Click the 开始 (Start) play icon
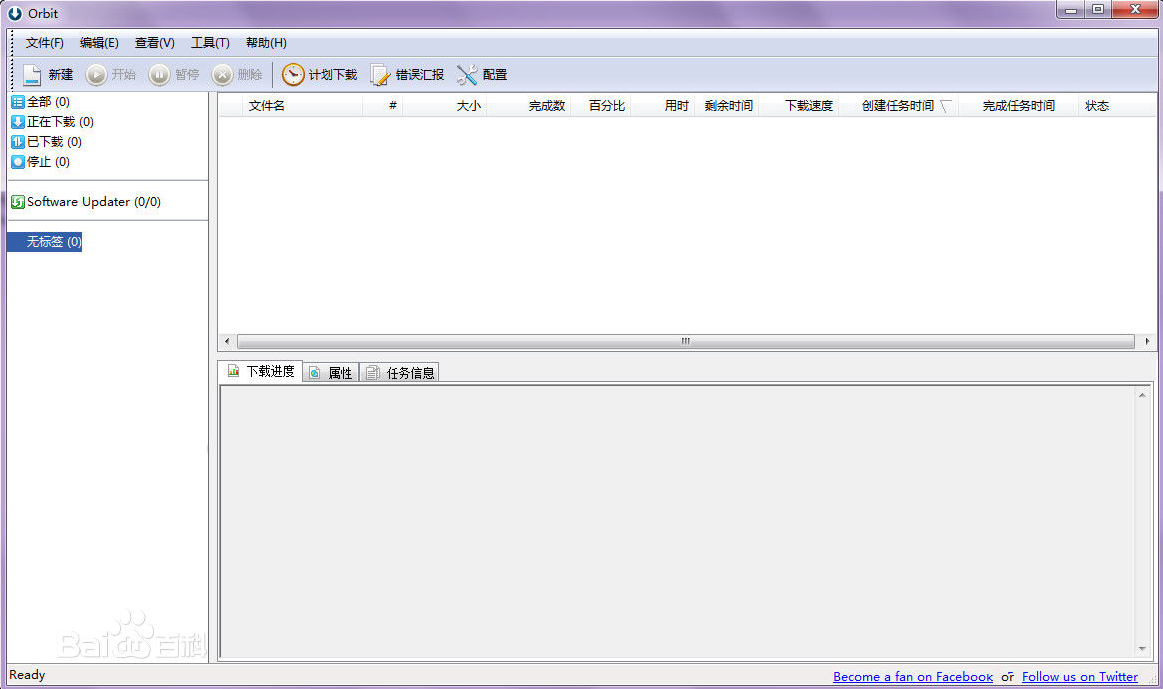1163x689 pixels. [96, 75]
